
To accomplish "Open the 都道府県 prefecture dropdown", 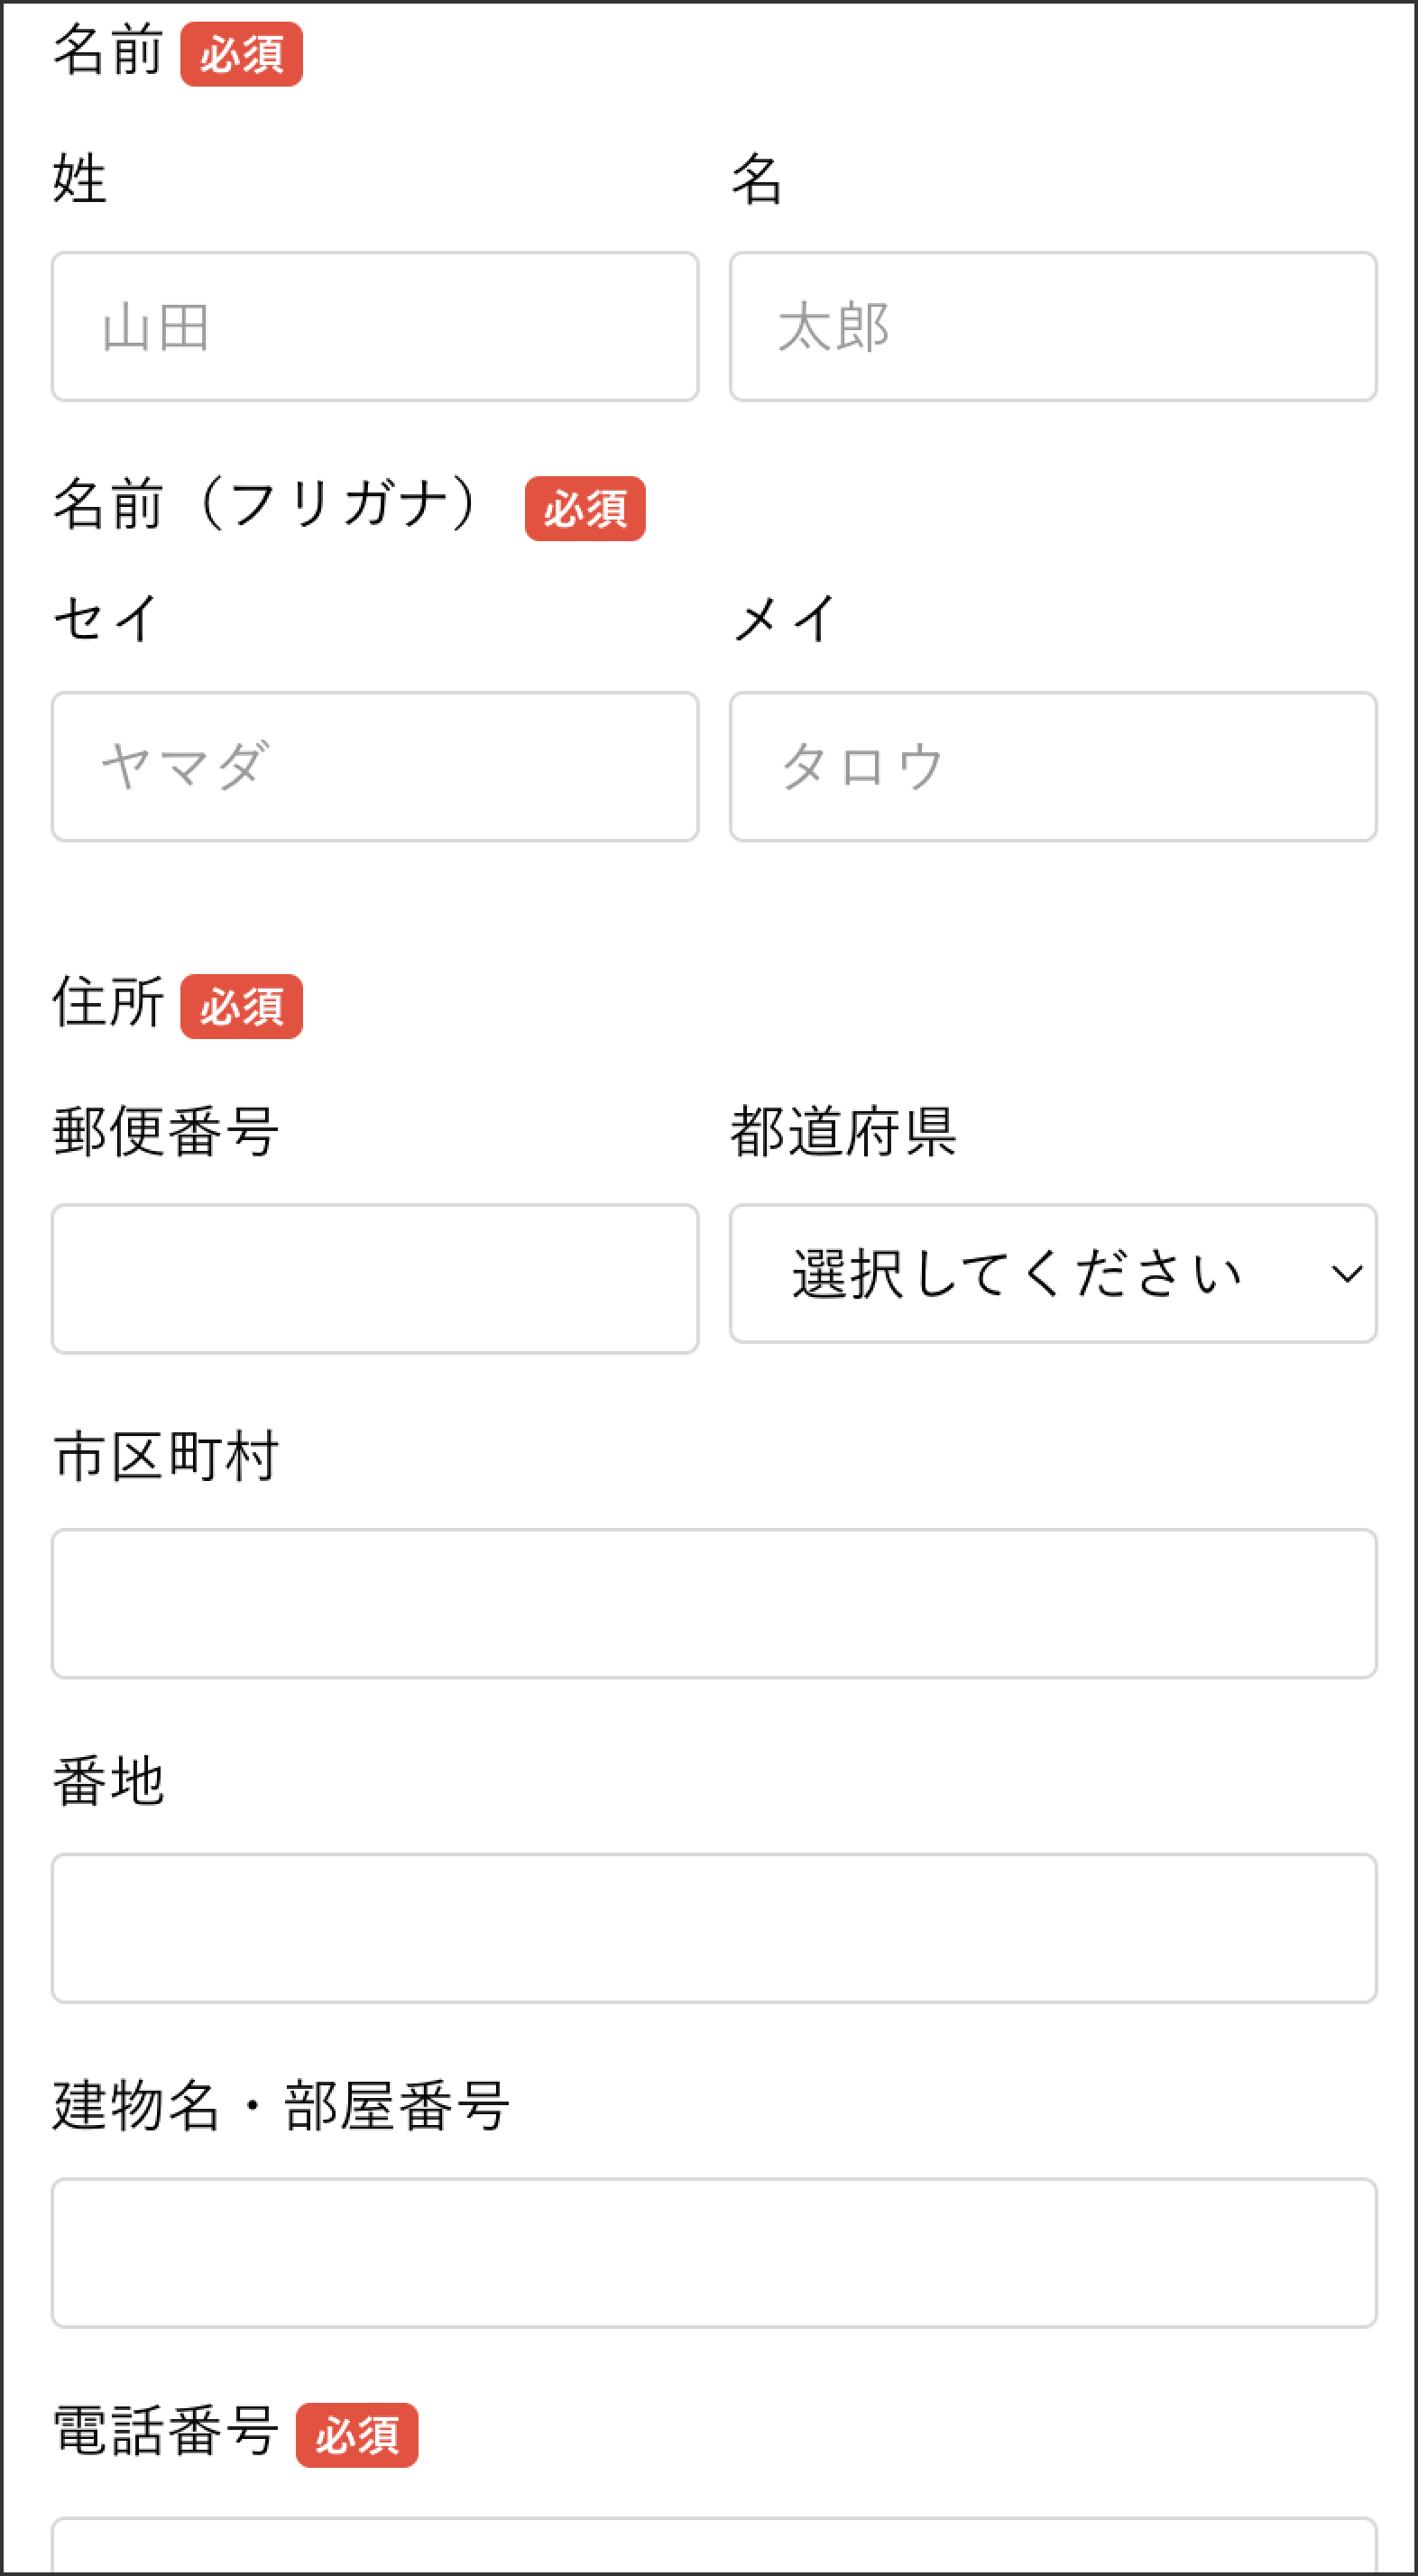I will [1053, 1273].
